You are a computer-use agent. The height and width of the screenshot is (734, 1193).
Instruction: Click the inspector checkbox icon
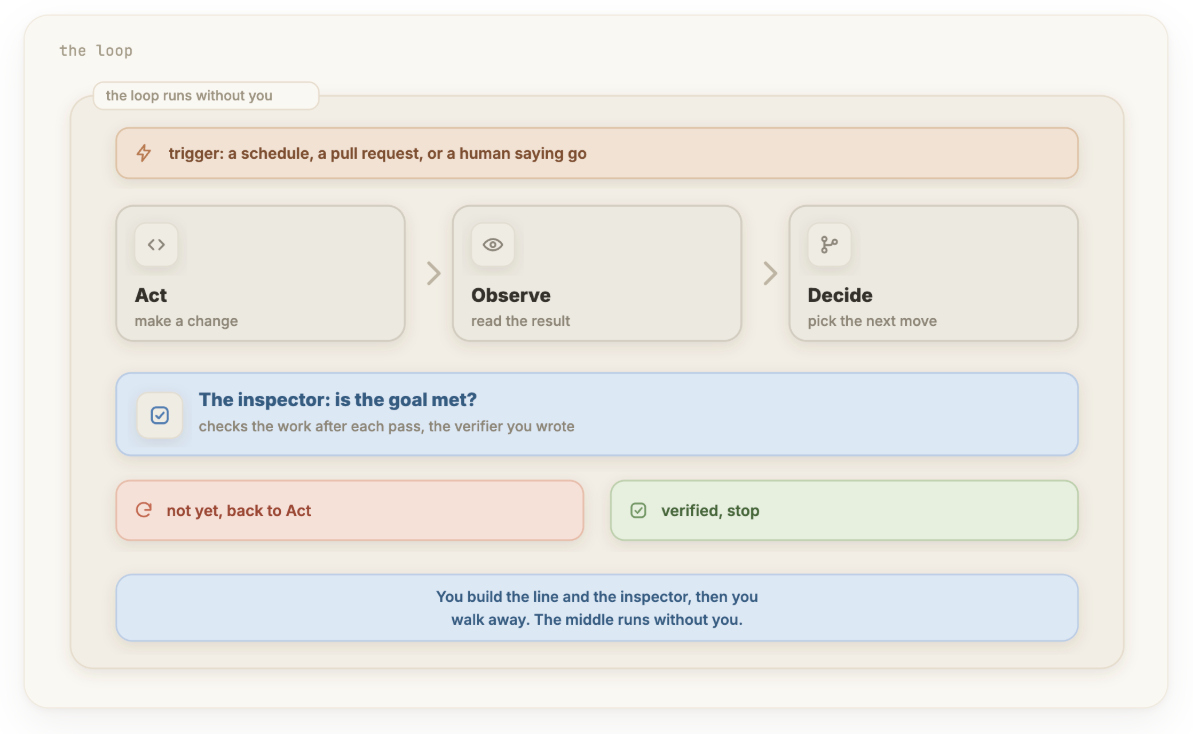tap(160, 415)
